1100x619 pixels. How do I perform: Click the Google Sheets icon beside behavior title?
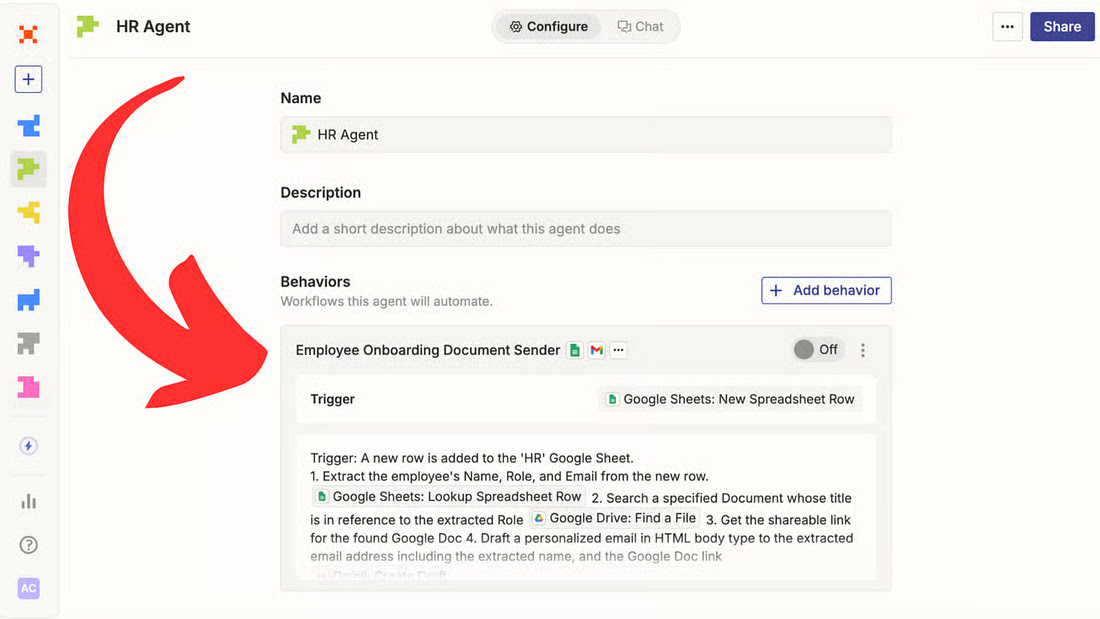click(575, 350)
